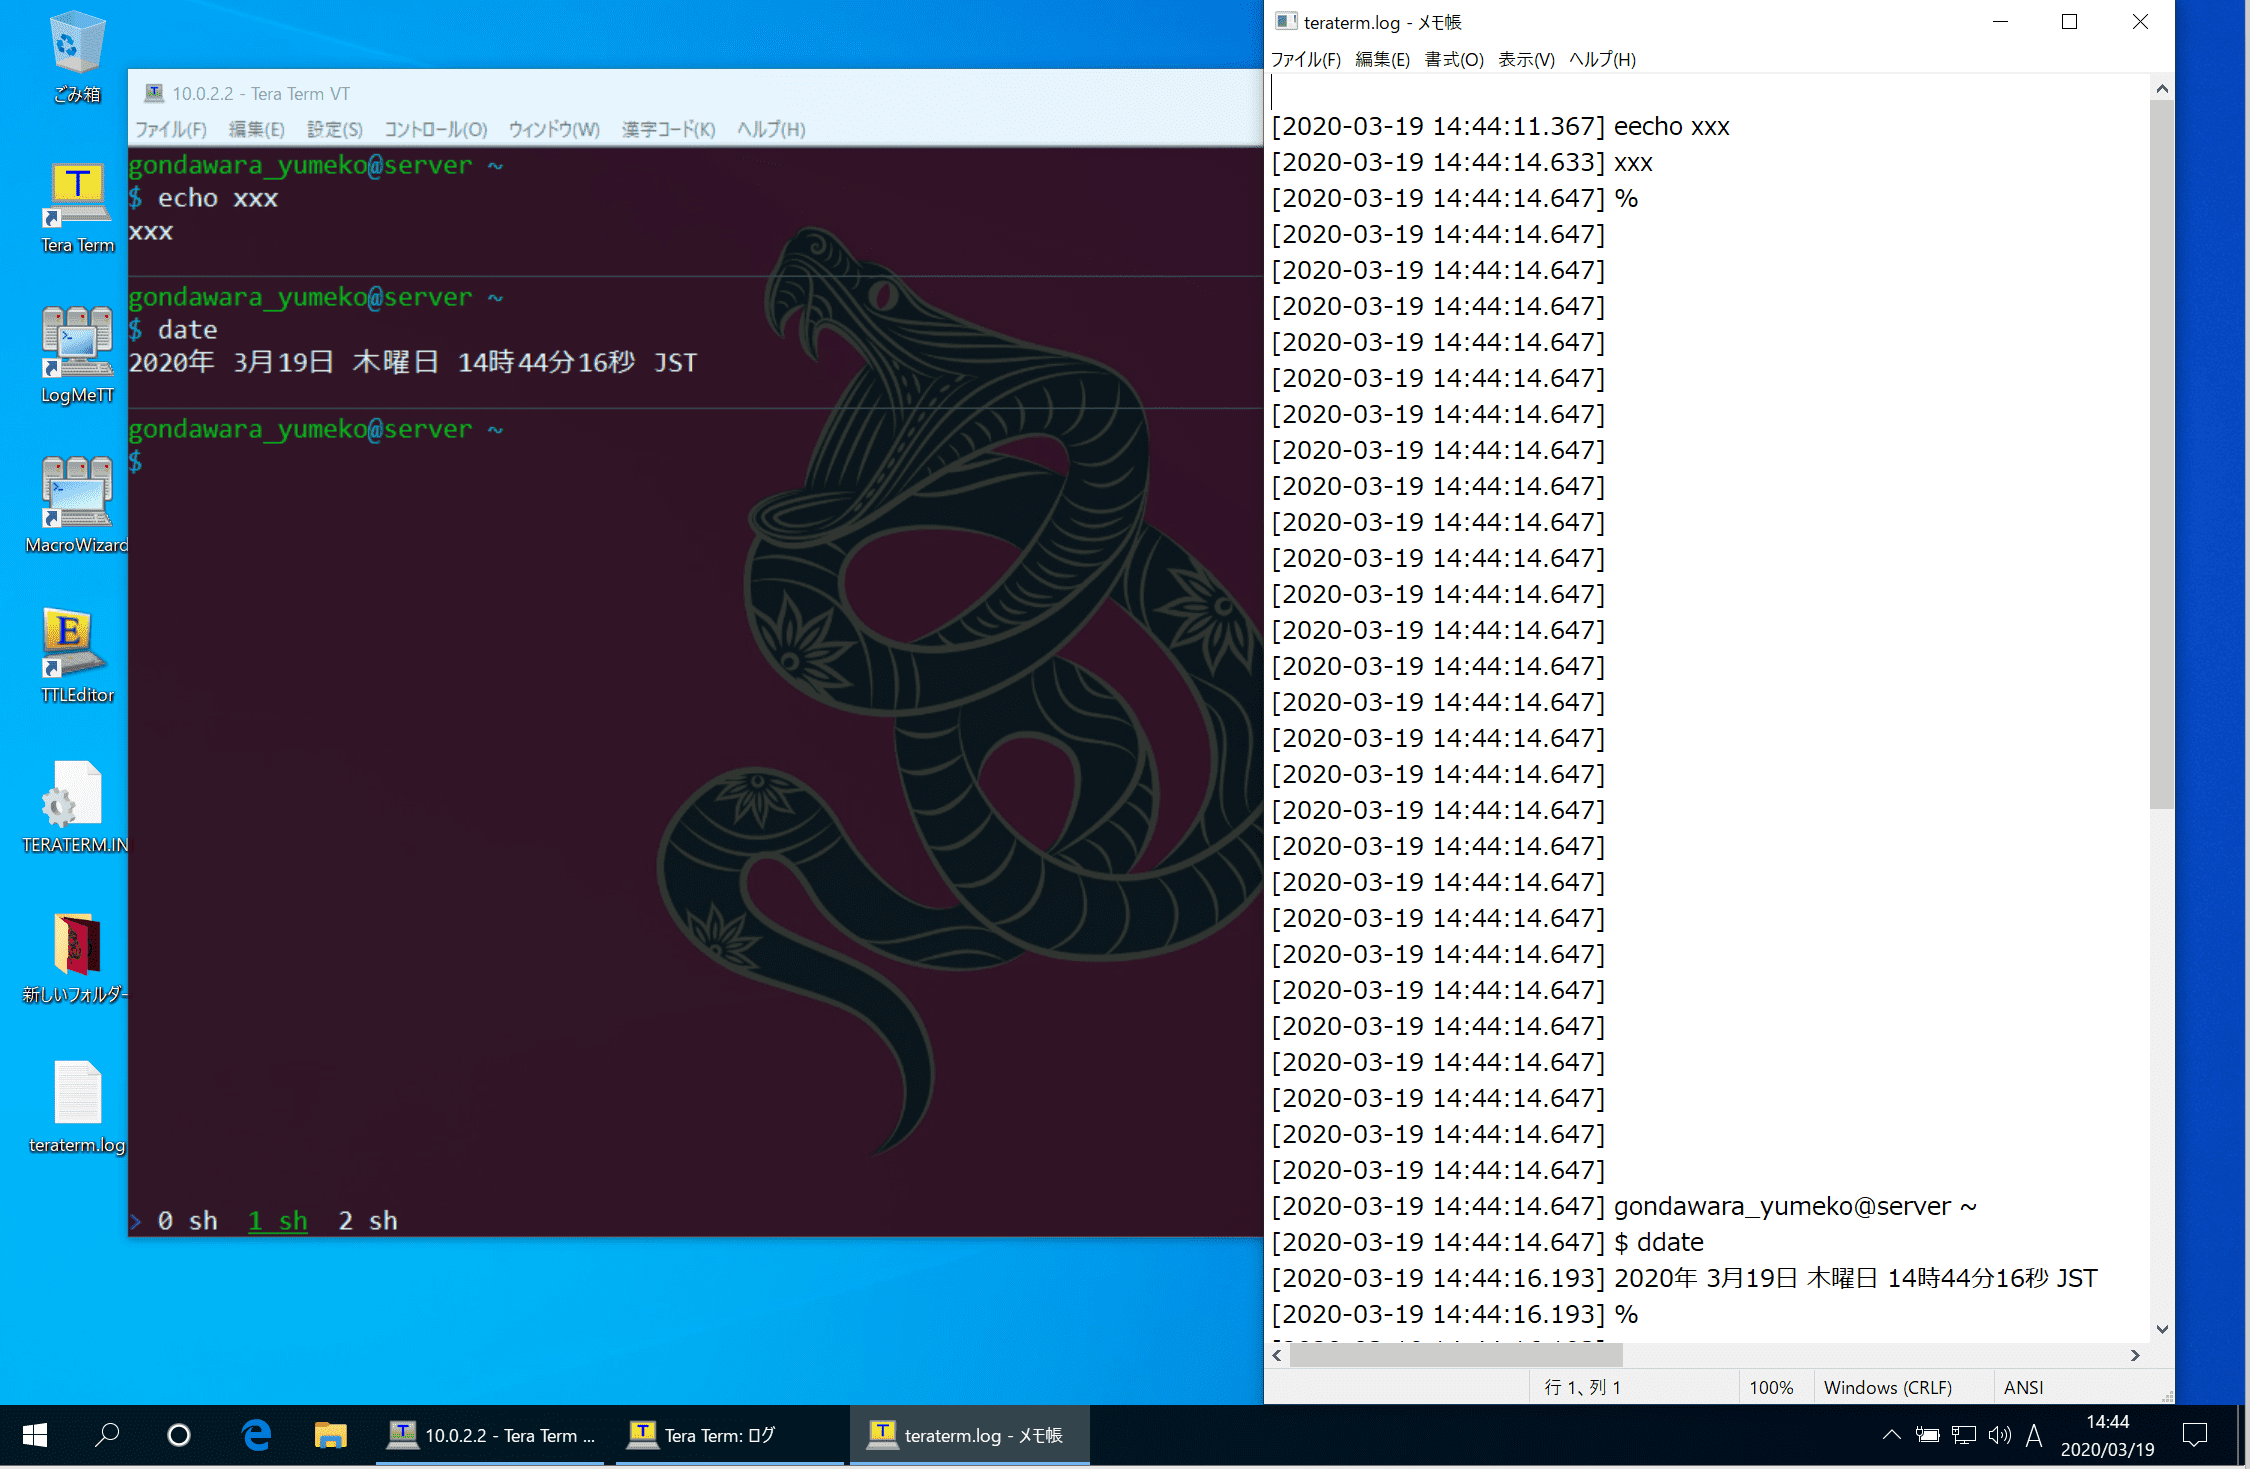Switch to teraterm.log メモ帳 taskbar button

tap(970, 1436)
